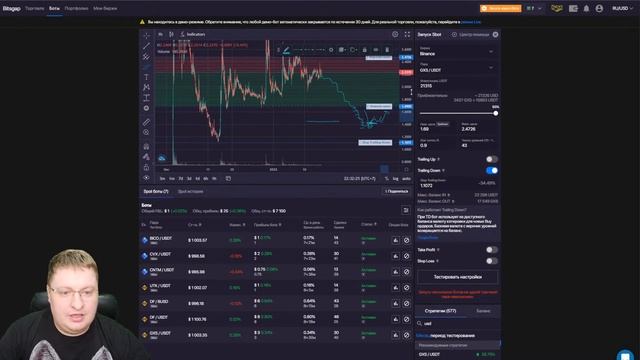Click the lock icon in the floating drawing toolbar
Viewport: 640px width, 360px height.
tap(364, 50)
